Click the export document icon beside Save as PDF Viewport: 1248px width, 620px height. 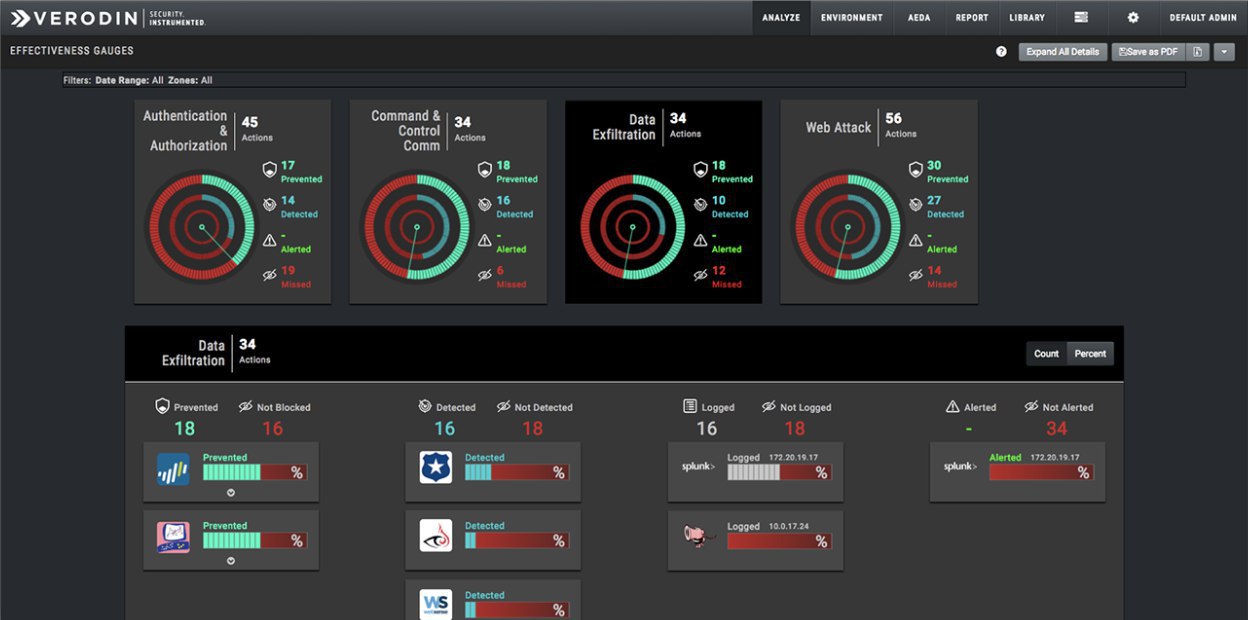1198,52
